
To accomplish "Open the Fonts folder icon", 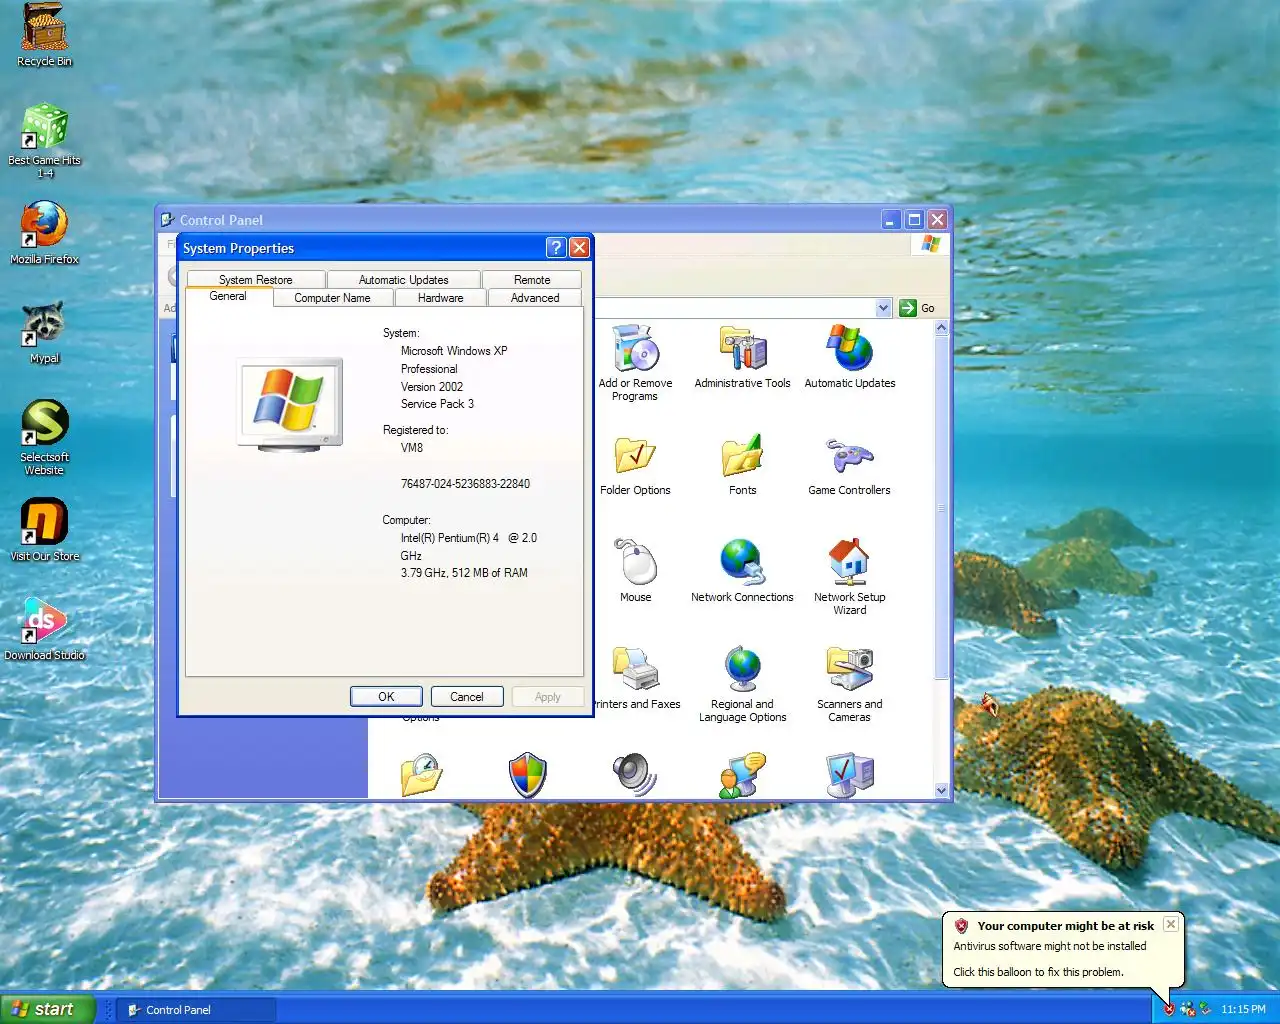I will 742,465.
